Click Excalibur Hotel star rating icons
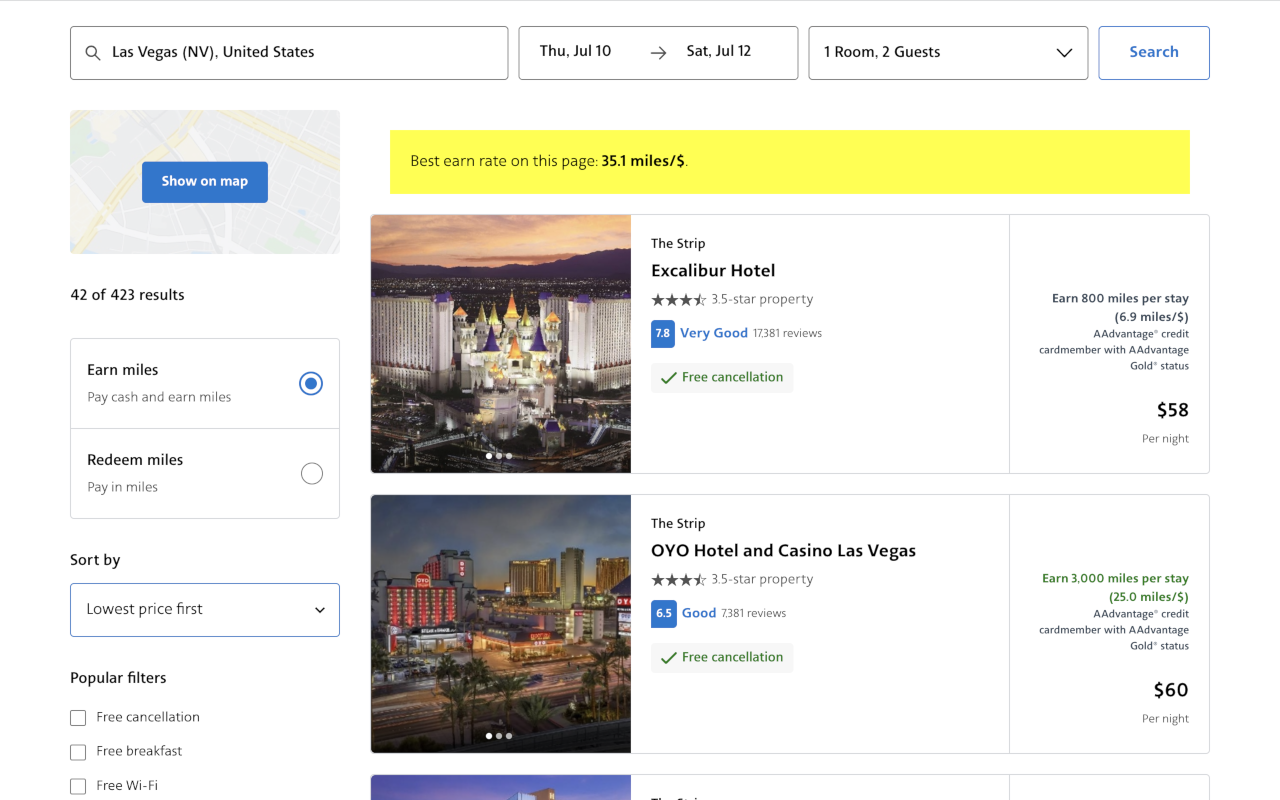This screenshot has height=800, width=1280. 679,299
